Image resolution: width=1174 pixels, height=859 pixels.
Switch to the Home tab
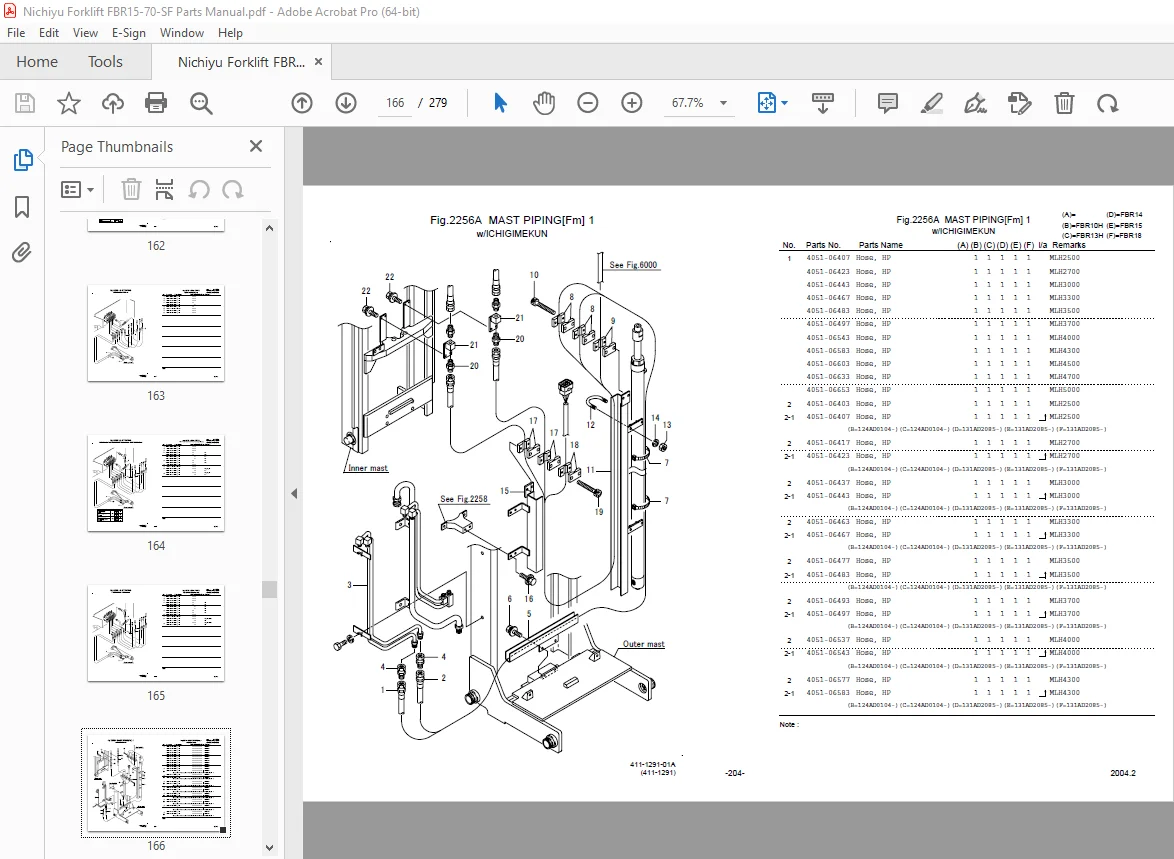[37, 61]
